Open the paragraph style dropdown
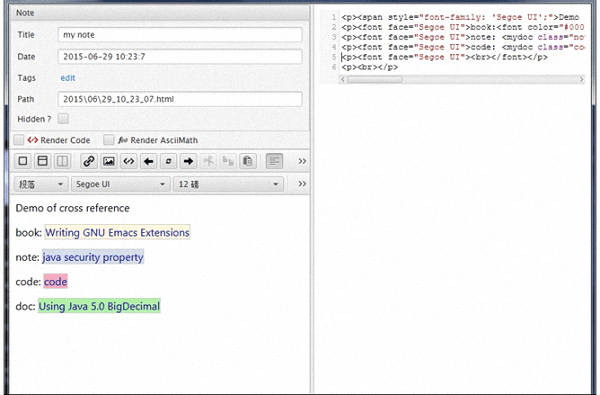Viewport: 600px width, 395px height. point(41,184)
